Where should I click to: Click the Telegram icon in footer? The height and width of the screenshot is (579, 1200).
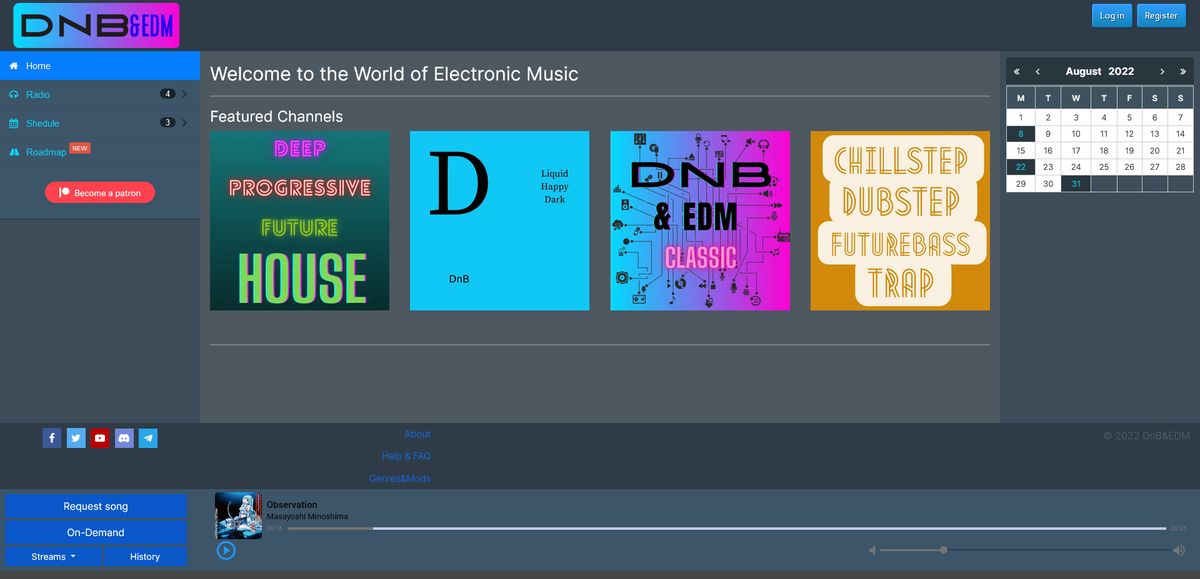pyautogui.click(x=148, y=438)
